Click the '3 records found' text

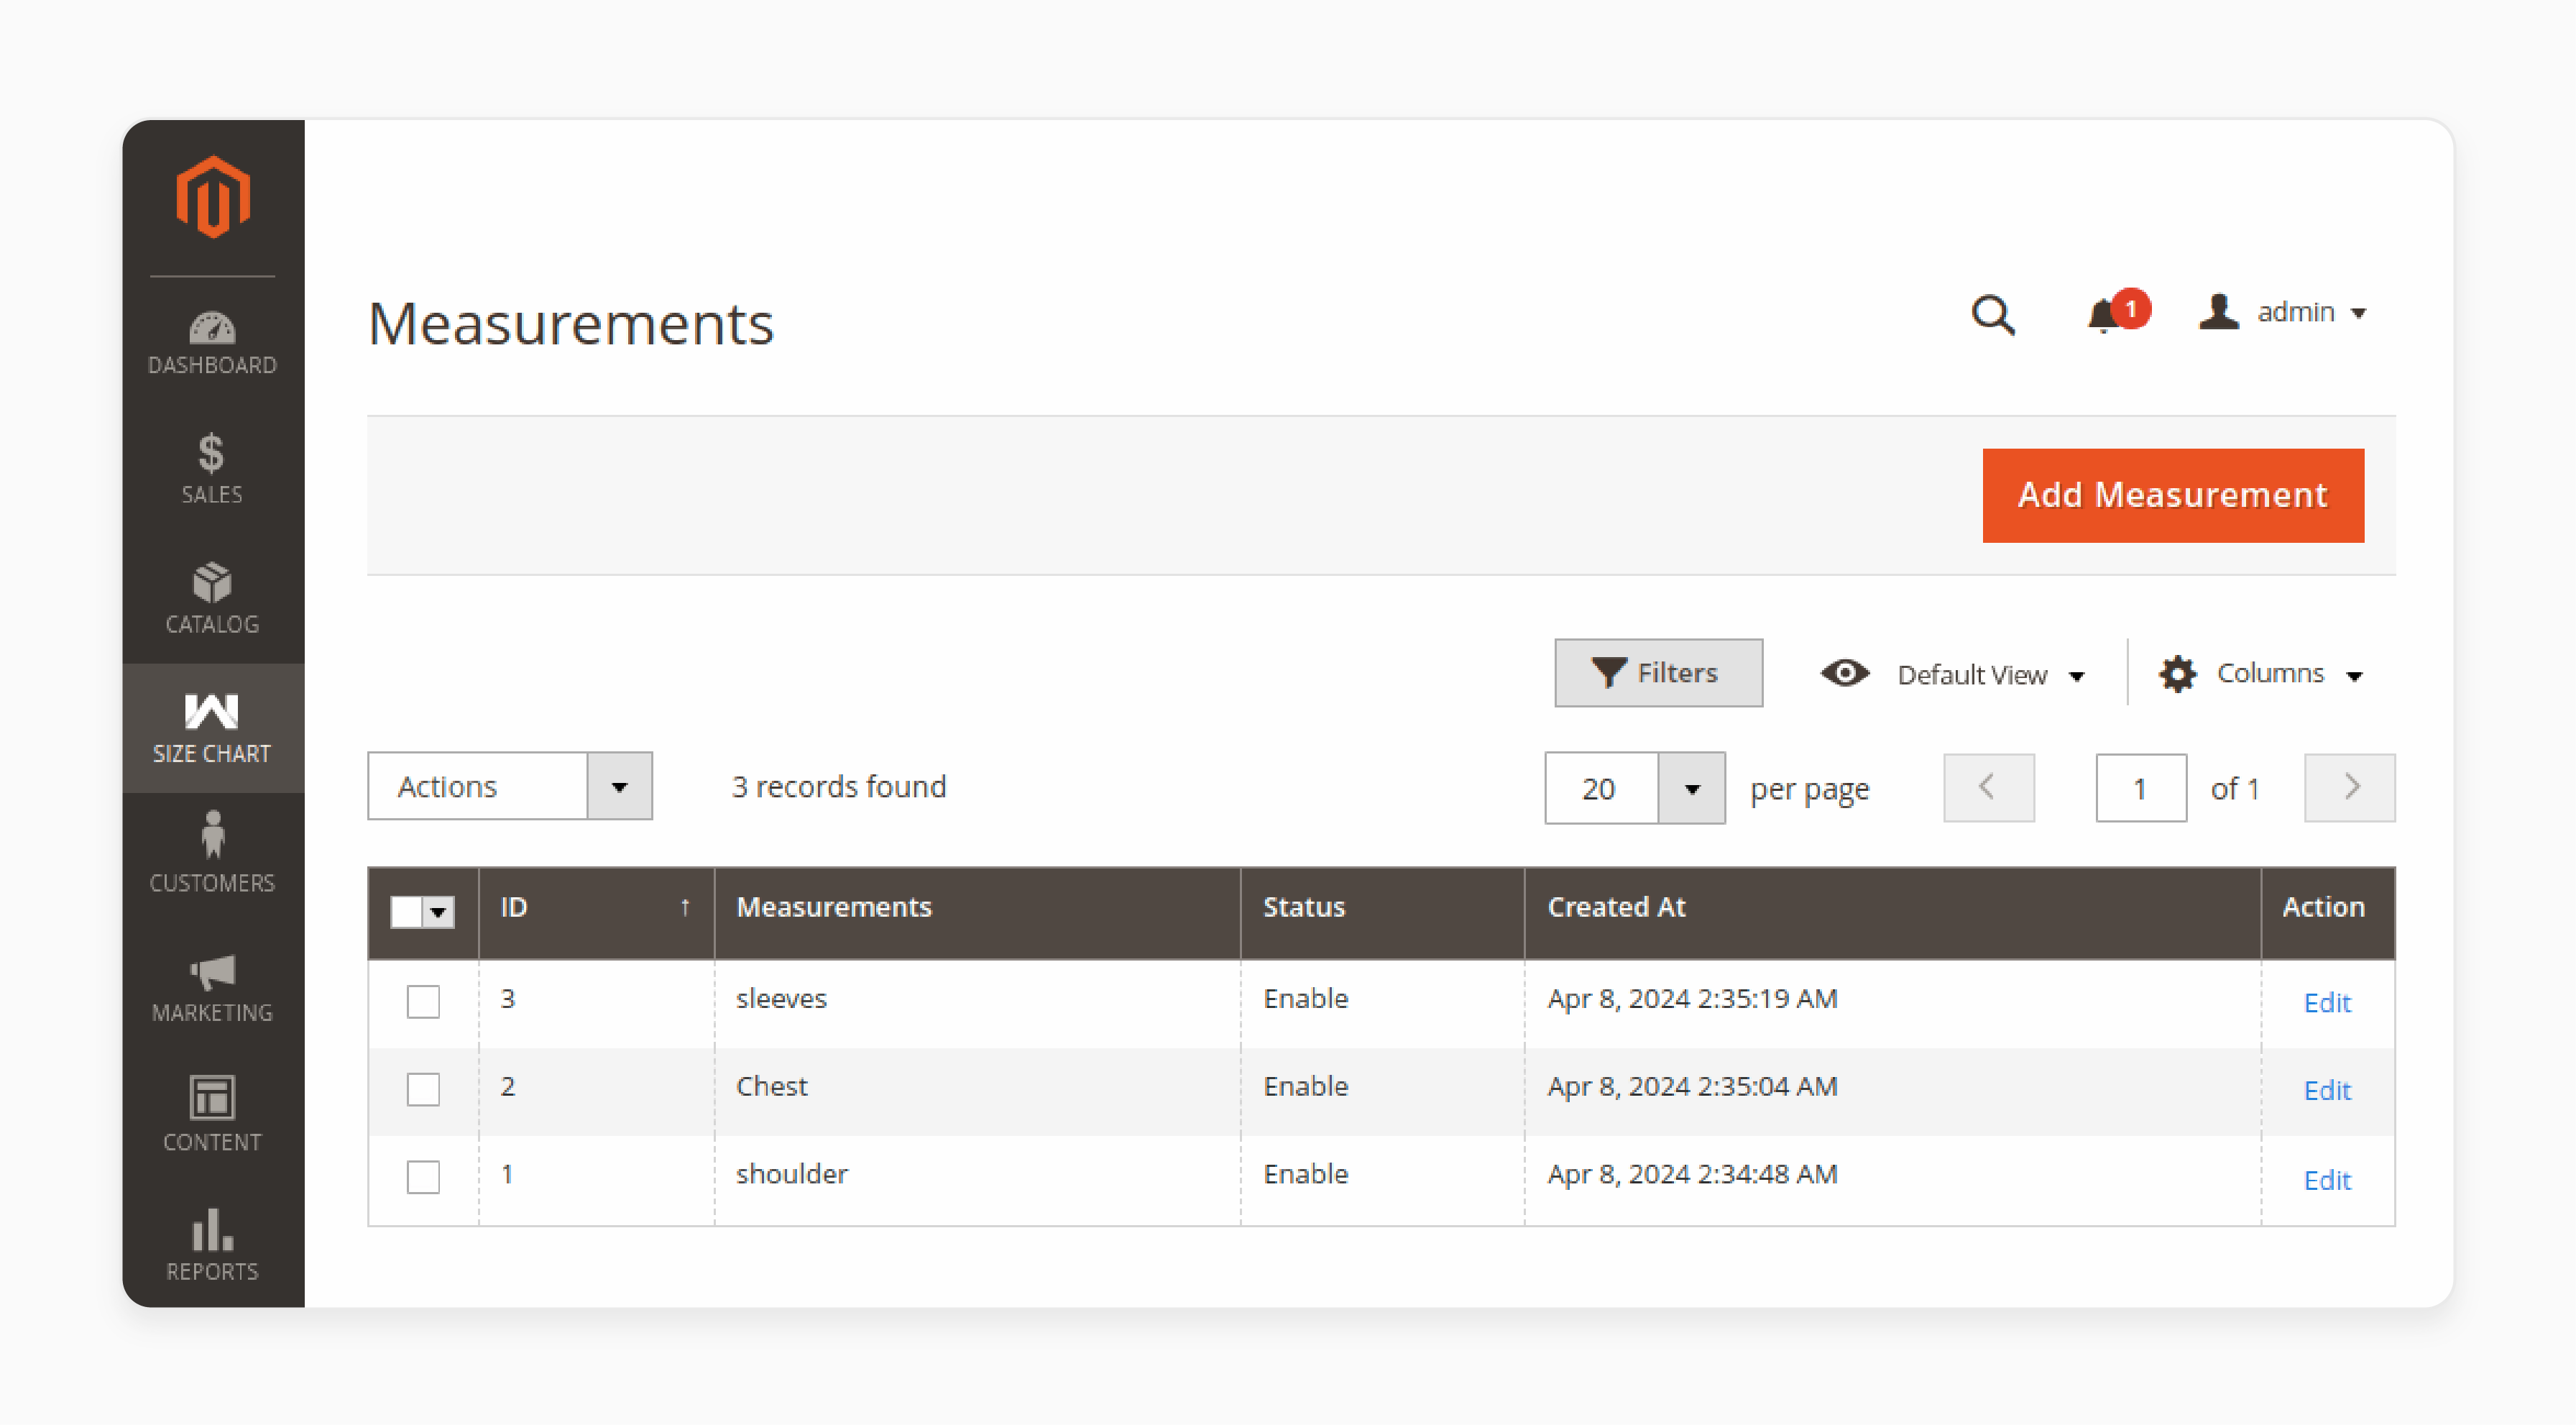point(838,787)
